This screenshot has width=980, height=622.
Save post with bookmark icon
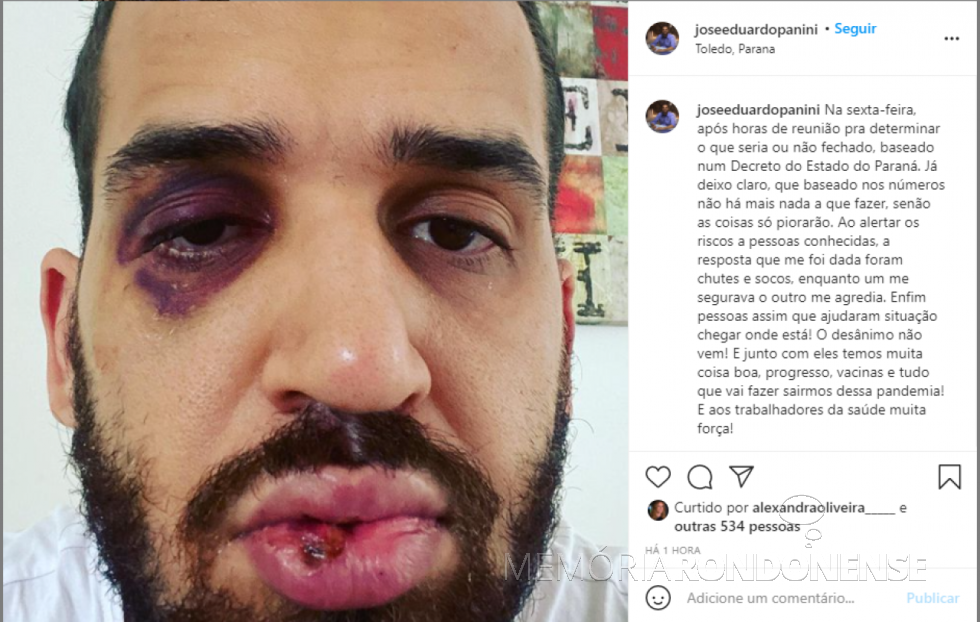click(x=949, y=476)
